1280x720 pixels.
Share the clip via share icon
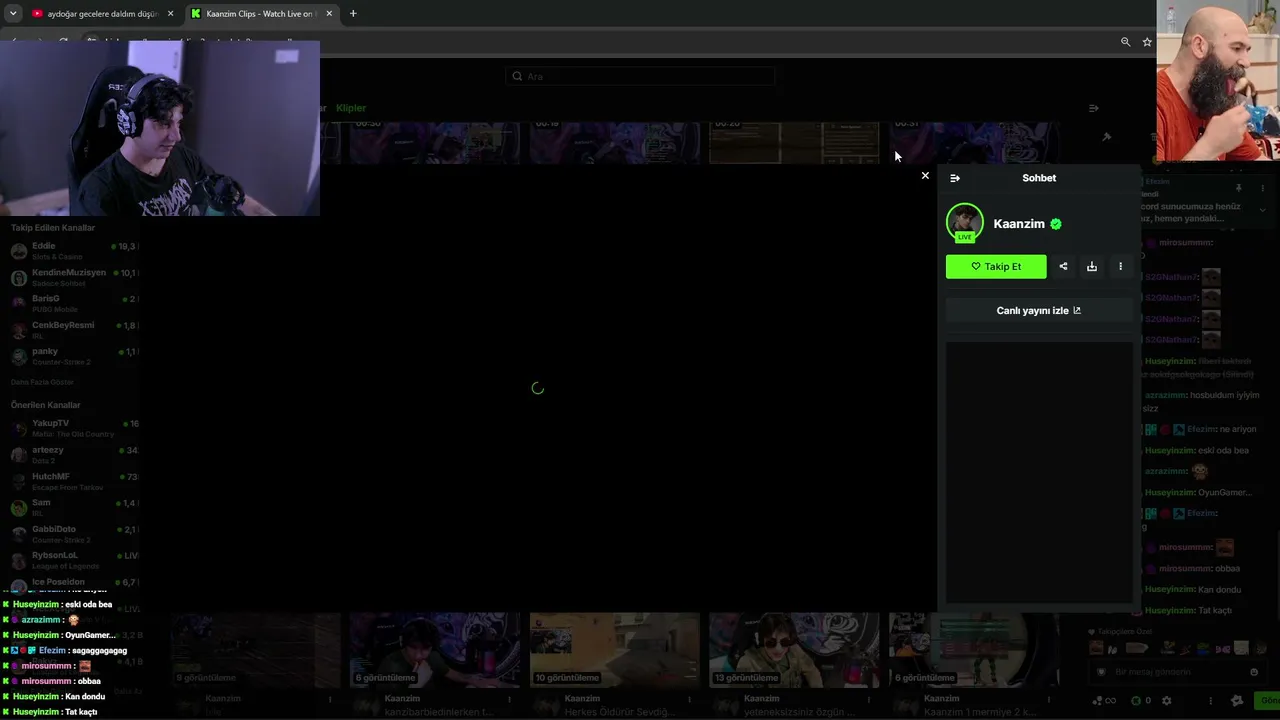[x=1063, y=266]
